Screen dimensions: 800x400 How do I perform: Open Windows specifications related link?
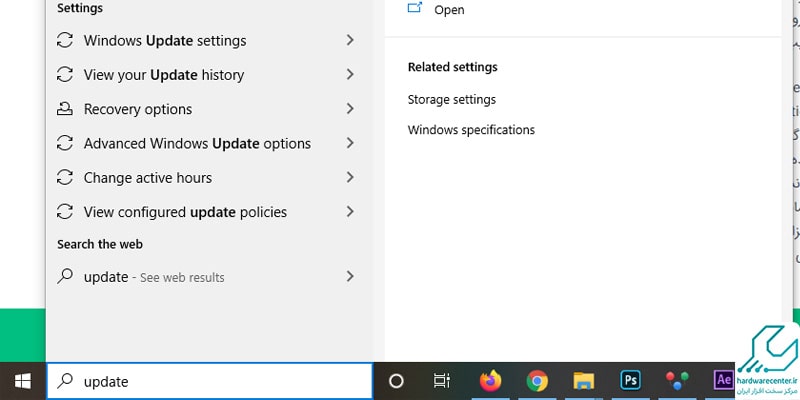[x=471, y=130]
